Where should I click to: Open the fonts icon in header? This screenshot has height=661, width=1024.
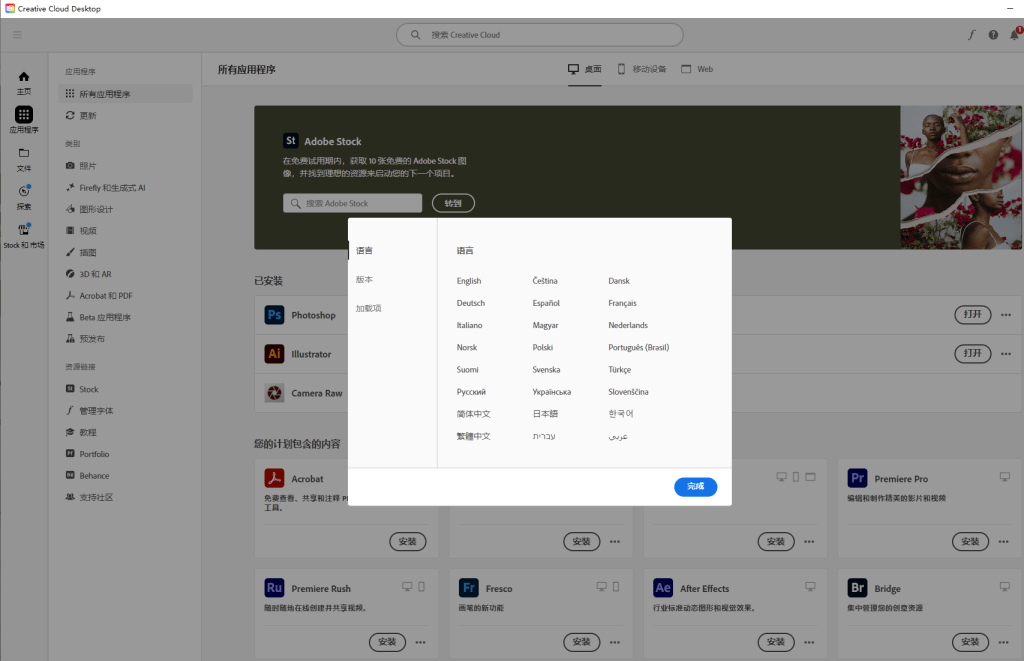(x=971, y=35)
